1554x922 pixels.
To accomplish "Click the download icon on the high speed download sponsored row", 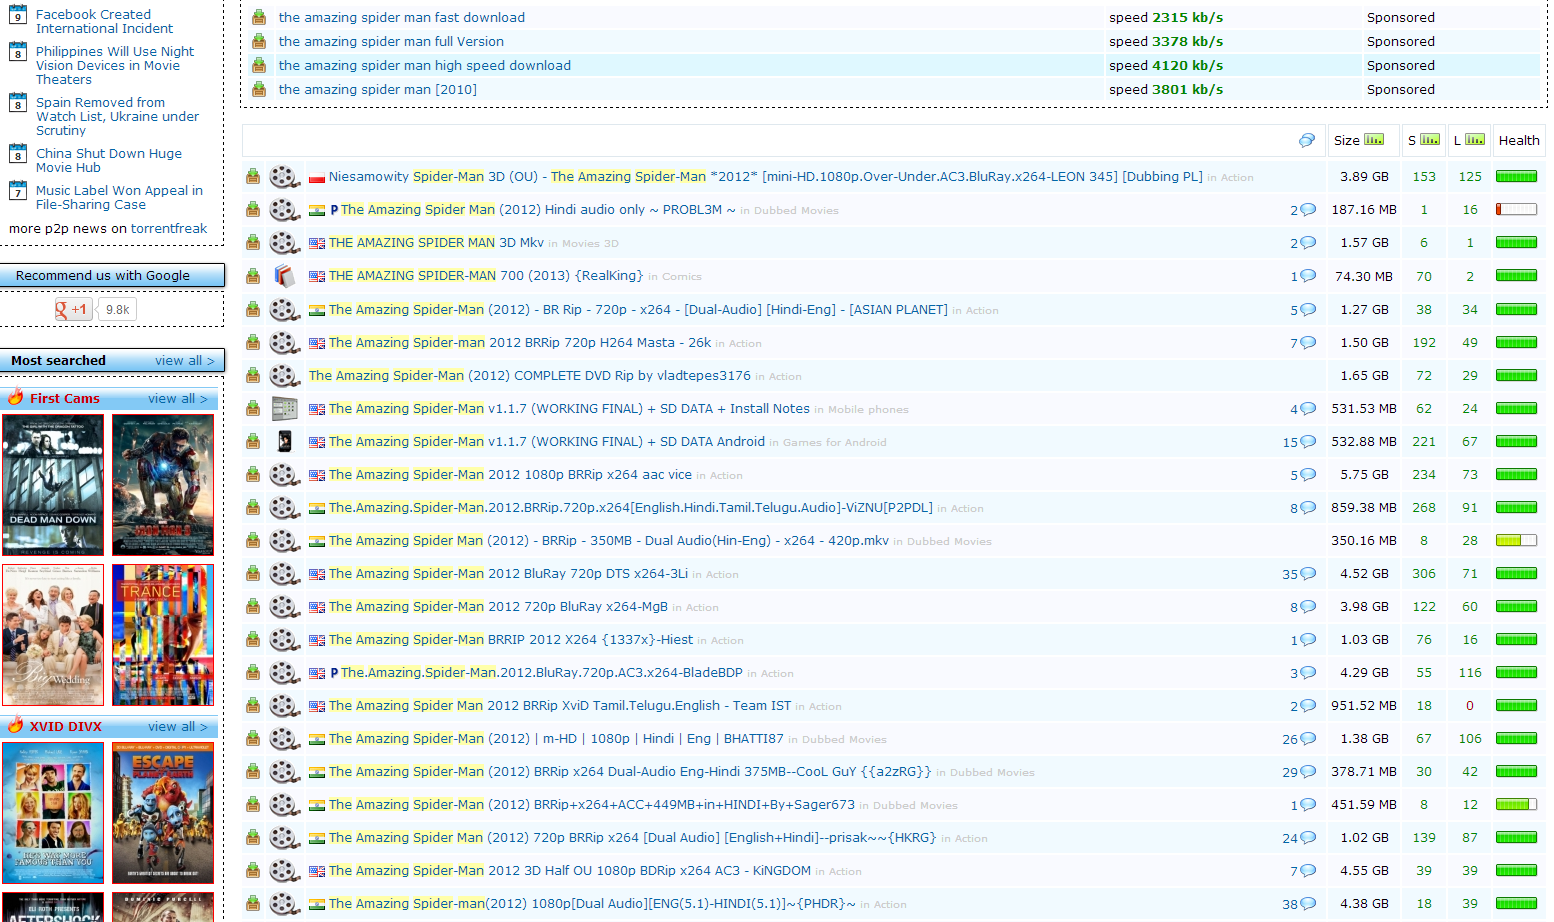I will coord(260,65).
